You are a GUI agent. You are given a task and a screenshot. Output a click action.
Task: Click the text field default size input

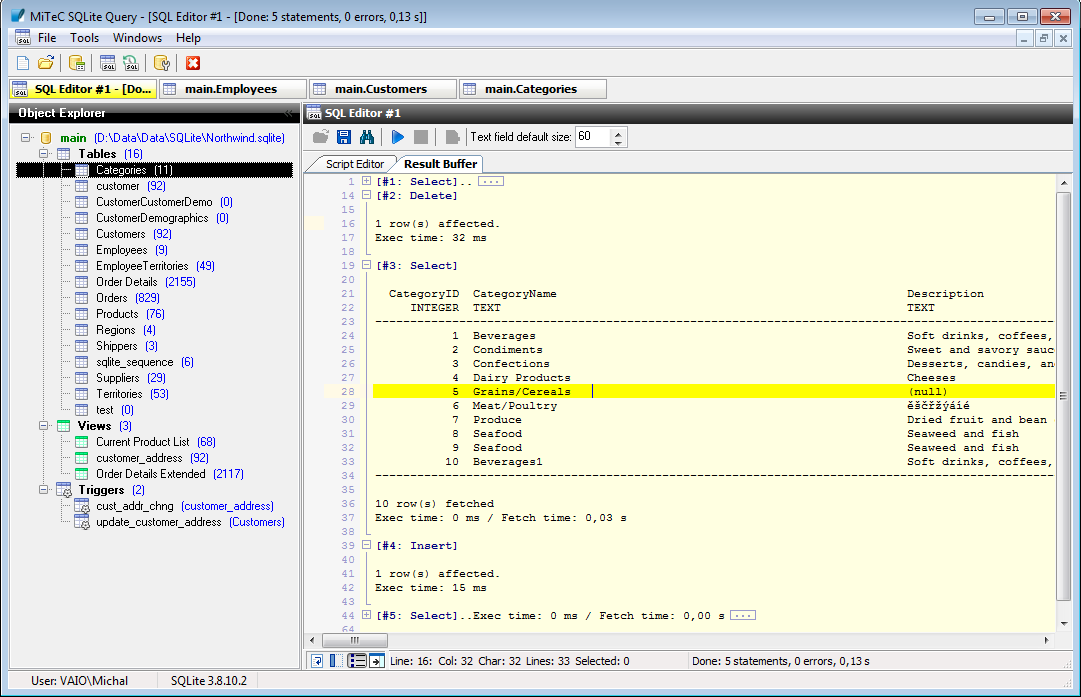[x=592, y=137]
